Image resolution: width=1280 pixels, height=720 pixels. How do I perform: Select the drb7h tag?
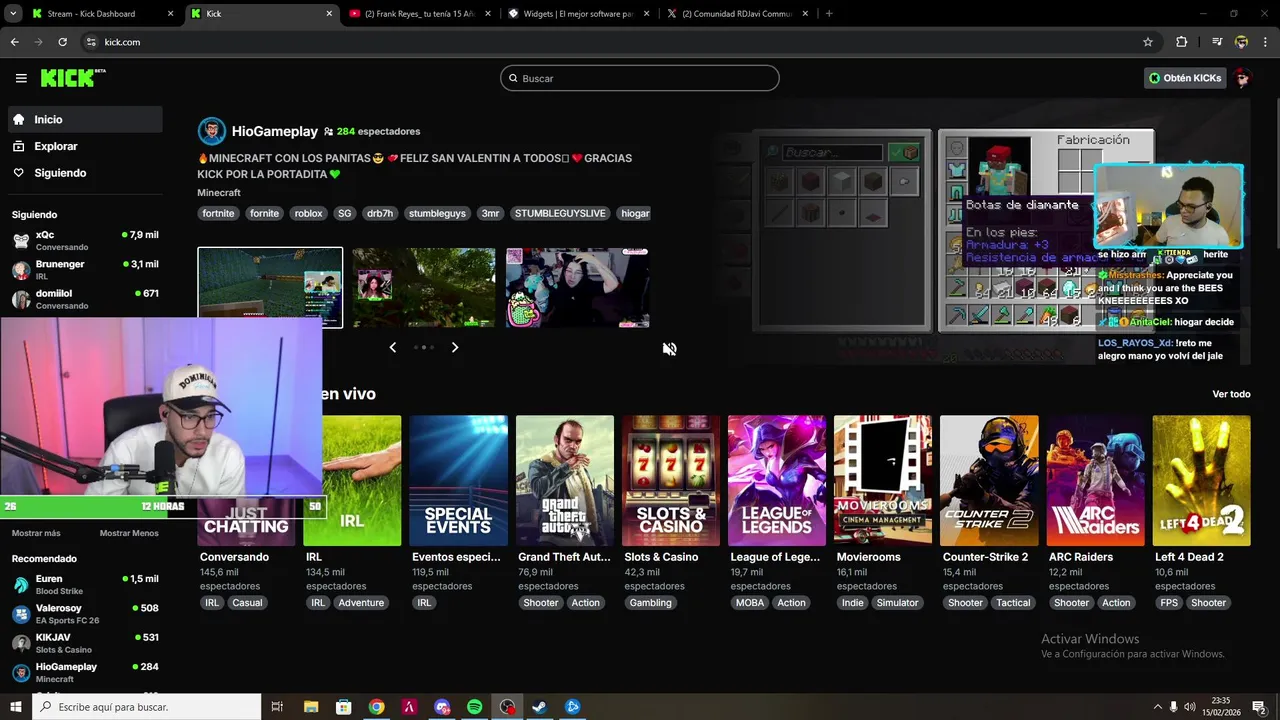coord(380,213)
